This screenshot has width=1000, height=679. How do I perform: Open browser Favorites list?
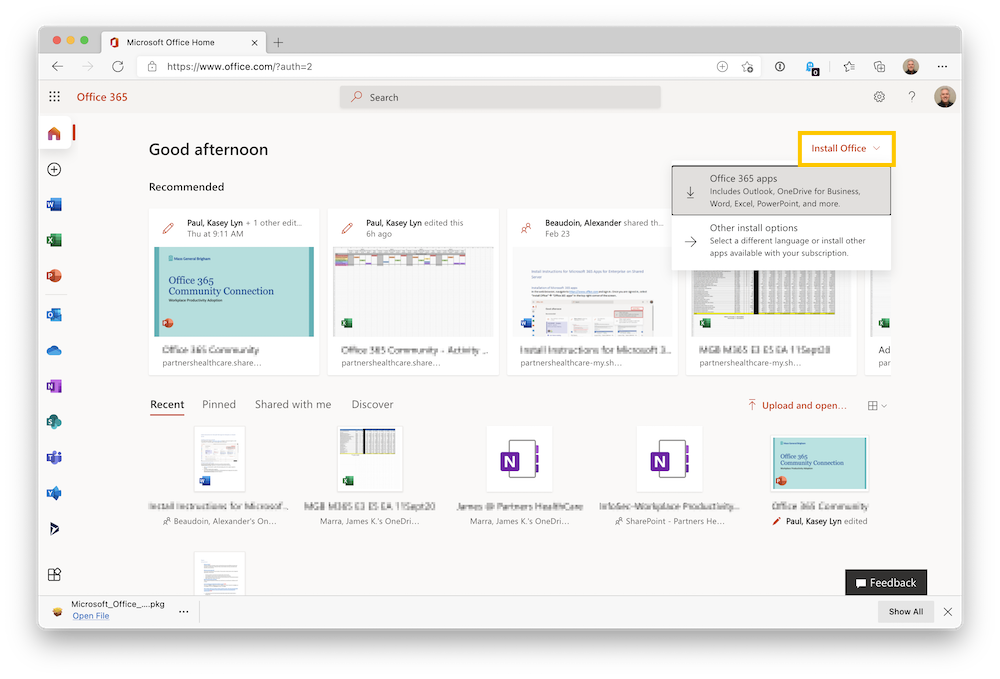click(x=849, y=66)
